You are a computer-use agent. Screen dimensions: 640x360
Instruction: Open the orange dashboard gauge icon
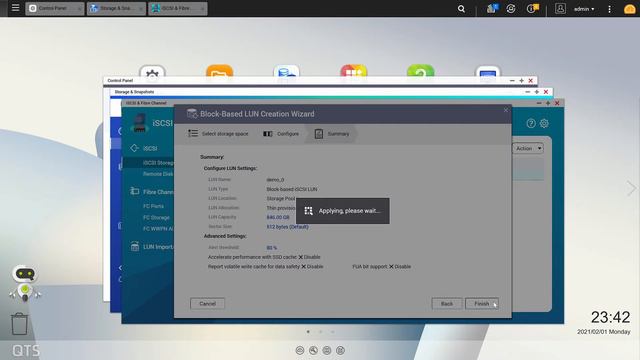tap(630, 9)
